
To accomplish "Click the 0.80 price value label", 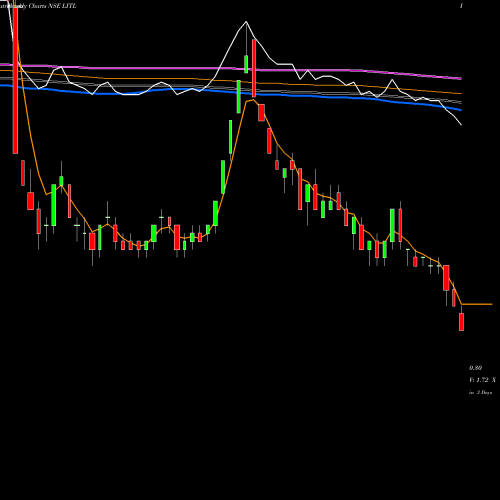I will click(475, 368).
